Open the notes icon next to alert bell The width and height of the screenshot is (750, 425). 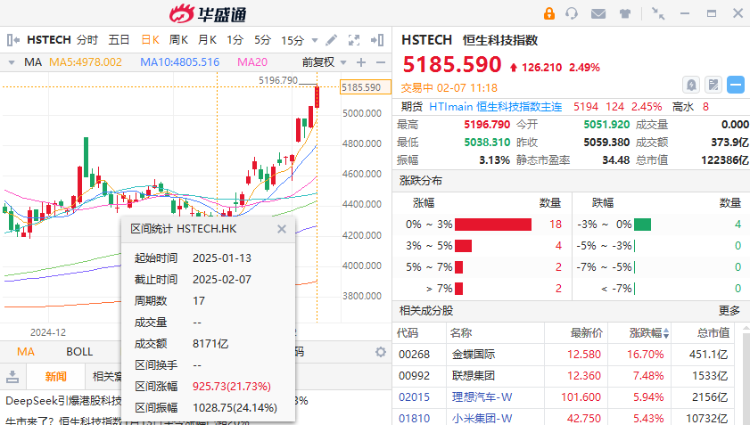click(x=713, y=85)
